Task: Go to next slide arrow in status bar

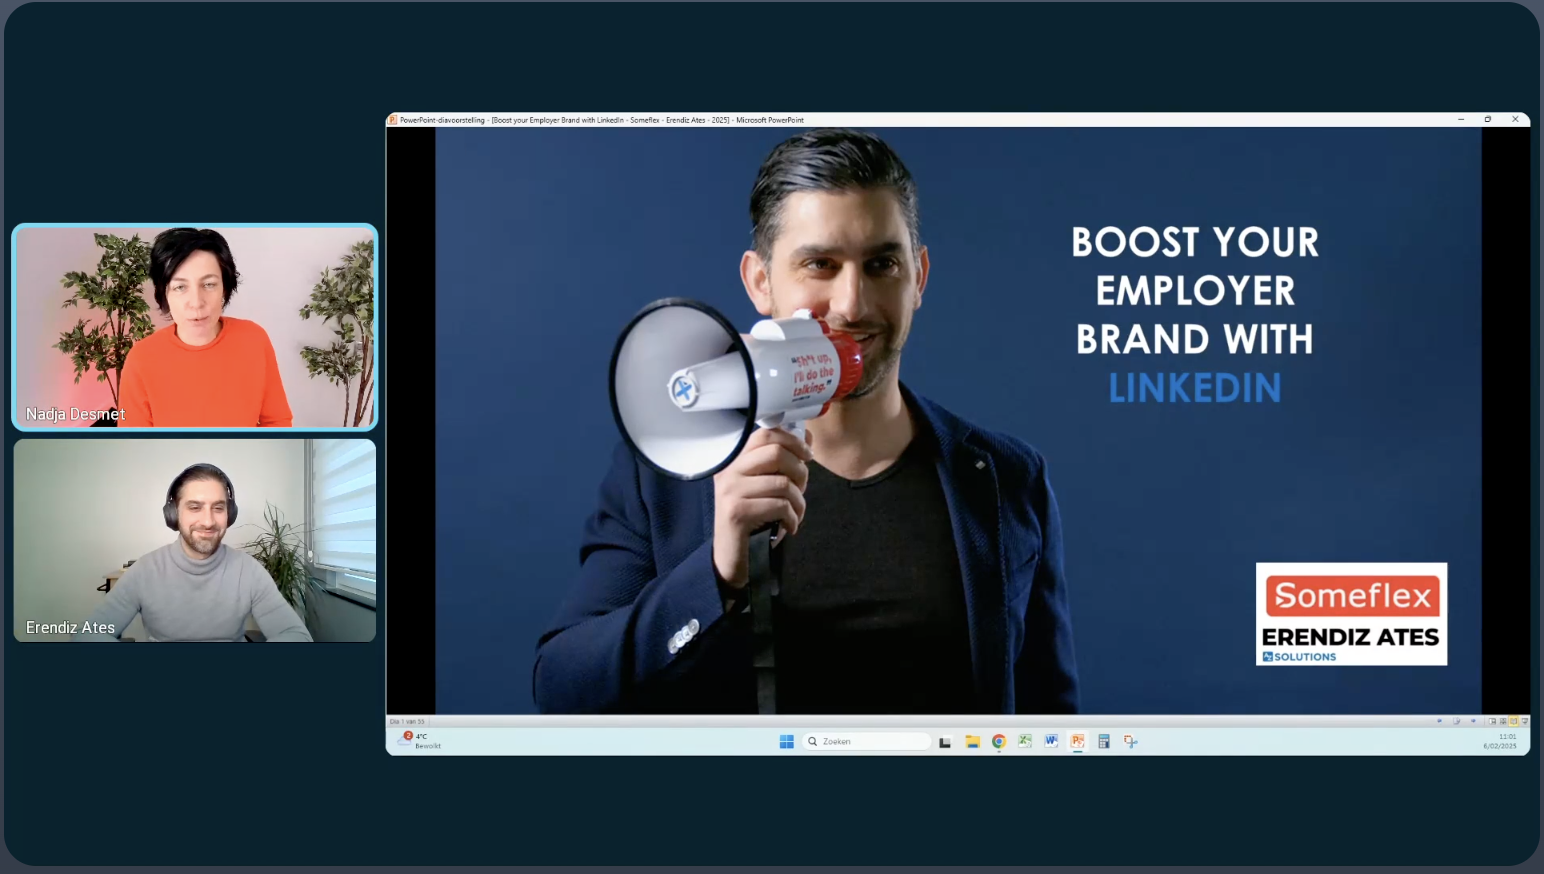Action: click(x=1473, y=721)
